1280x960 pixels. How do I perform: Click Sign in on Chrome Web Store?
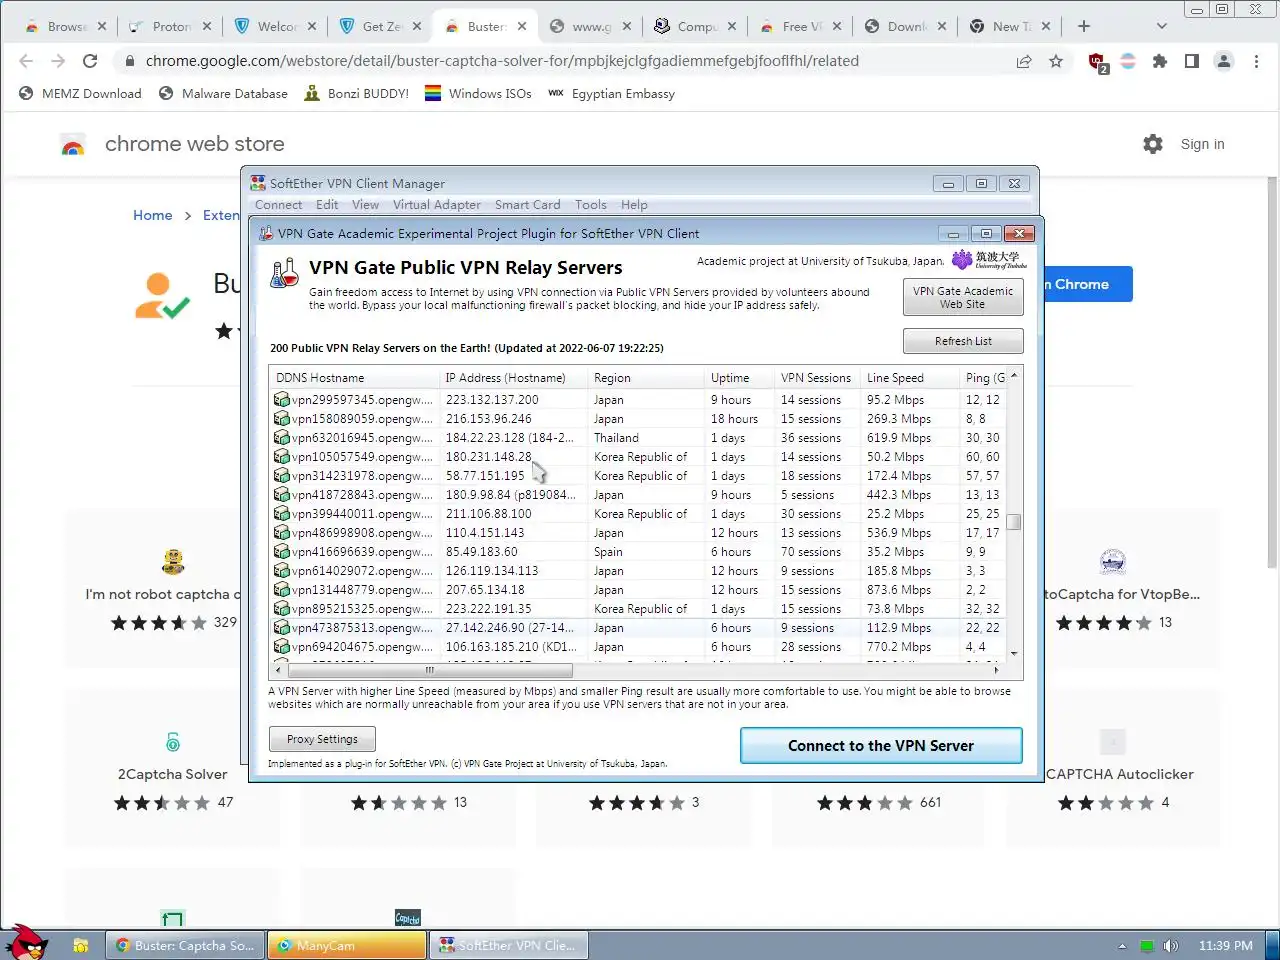(1202, 144)
